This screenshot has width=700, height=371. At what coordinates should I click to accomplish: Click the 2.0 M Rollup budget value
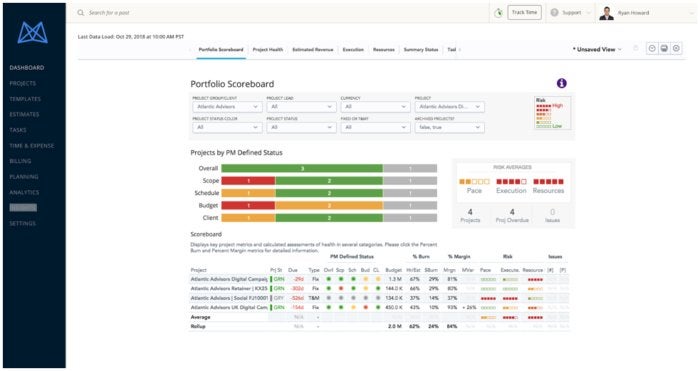tap(395, 326)
